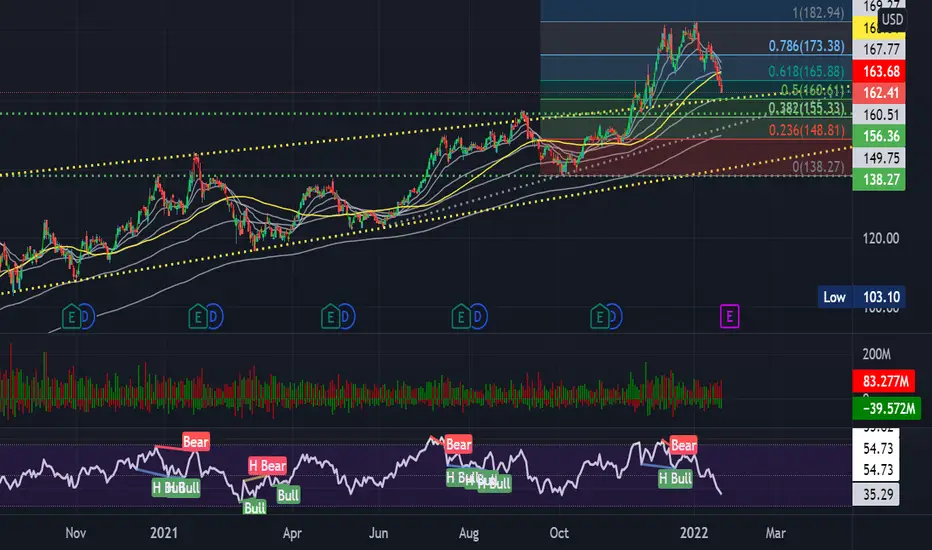The width and height of the screenshot is (932, 550).
Task: Click the Mar time axis label
Action: (775, 533)
